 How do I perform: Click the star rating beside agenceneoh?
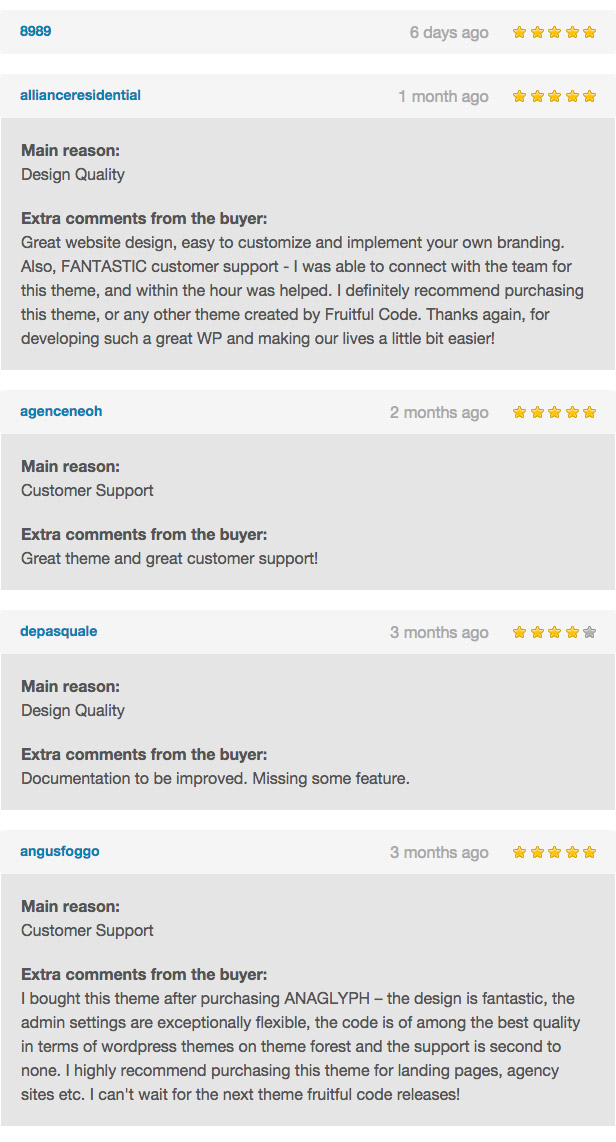[x=554, y=412]
